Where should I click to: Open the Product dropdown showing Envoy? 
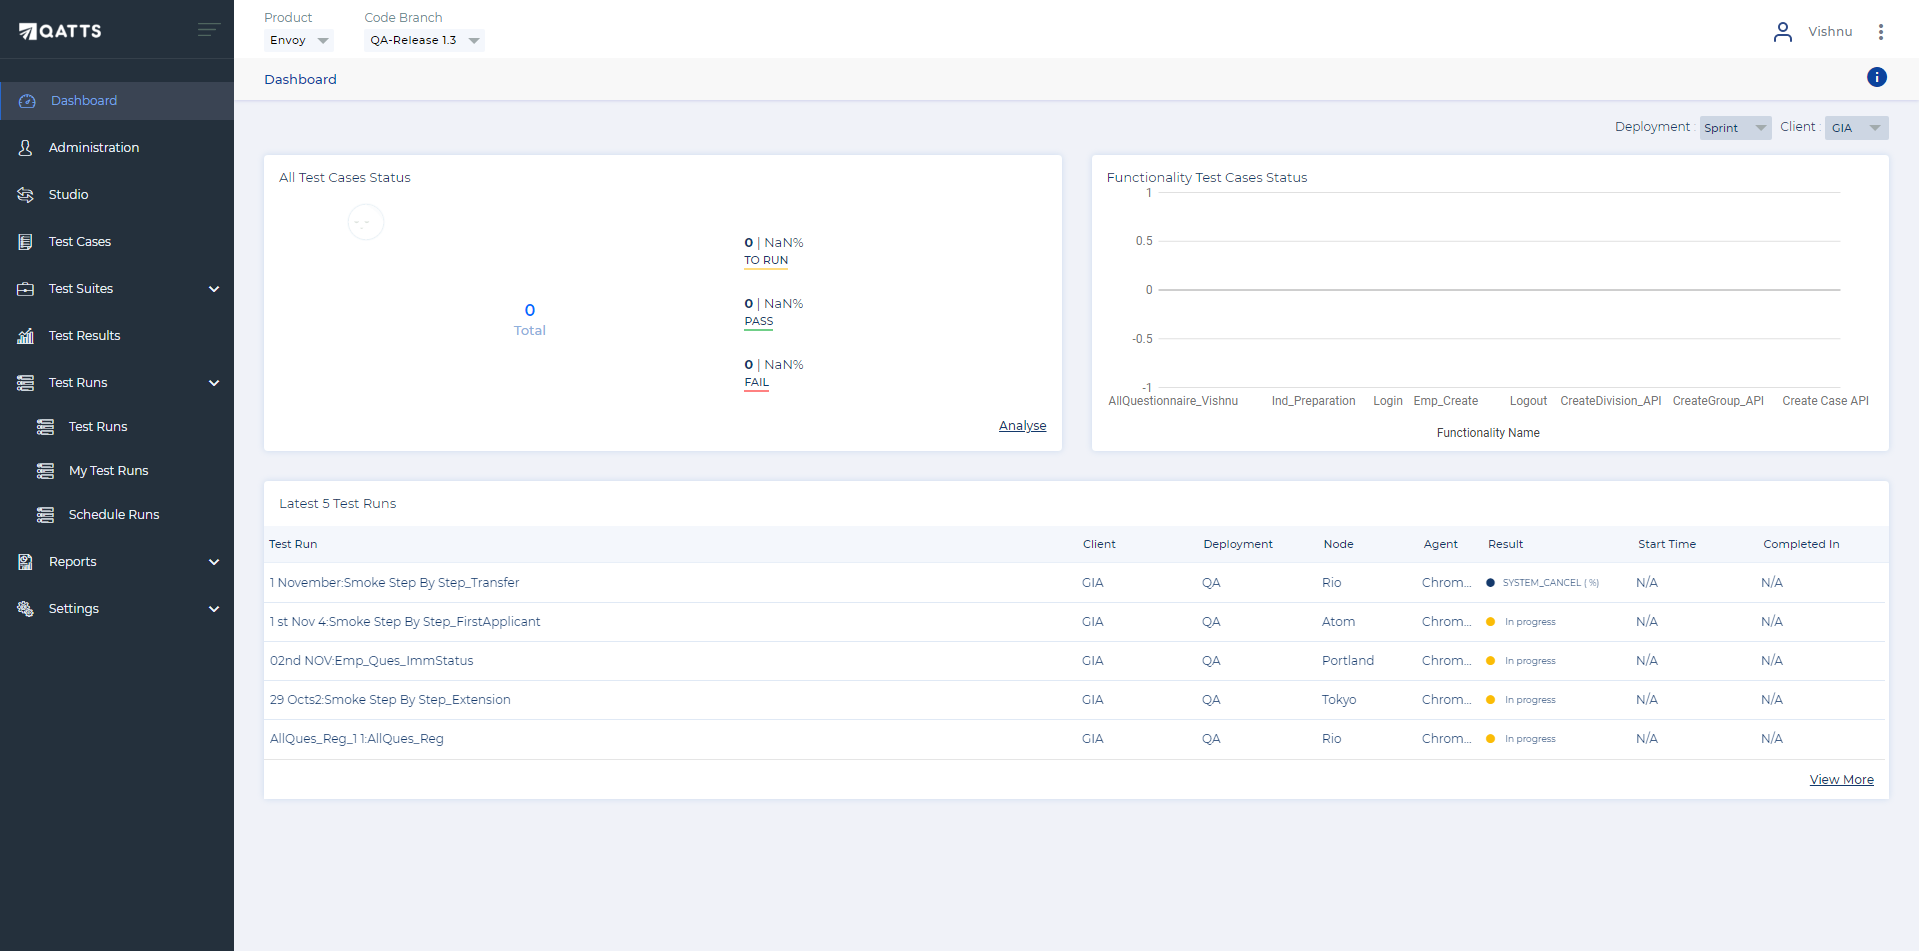pyautogui.click(x=298, y=40)
